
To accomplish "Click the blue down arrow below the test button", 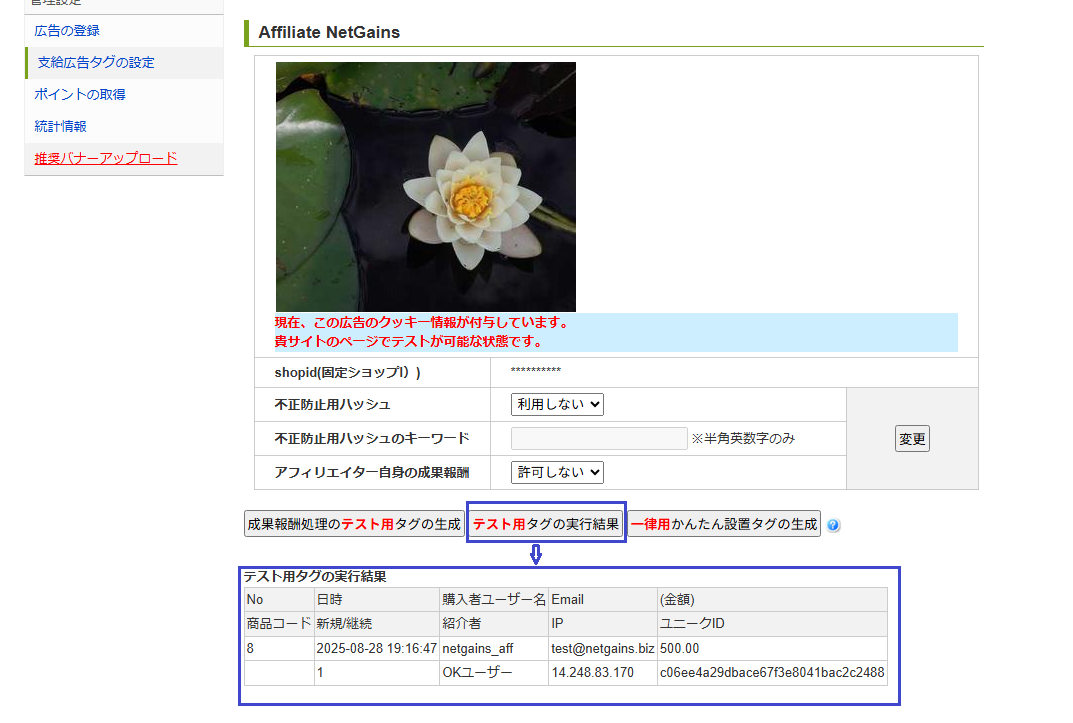I will [536, 554].
